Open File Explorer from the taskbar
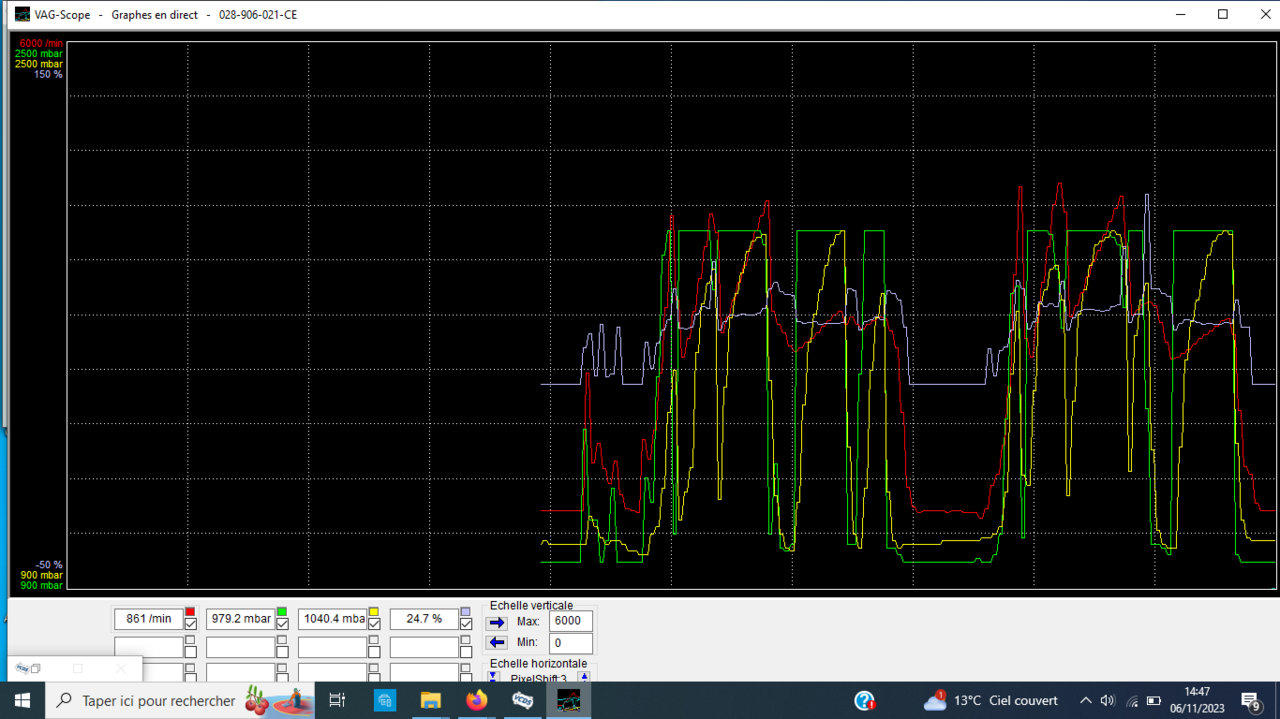 (430, 701)
